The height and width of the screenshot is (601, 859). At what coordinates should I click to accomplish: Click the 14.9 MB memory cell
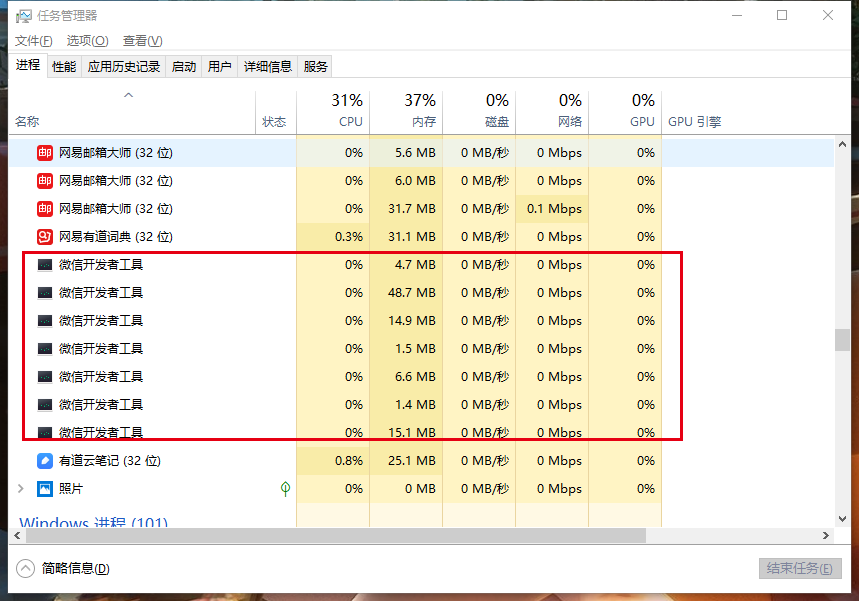pos(406,321)
